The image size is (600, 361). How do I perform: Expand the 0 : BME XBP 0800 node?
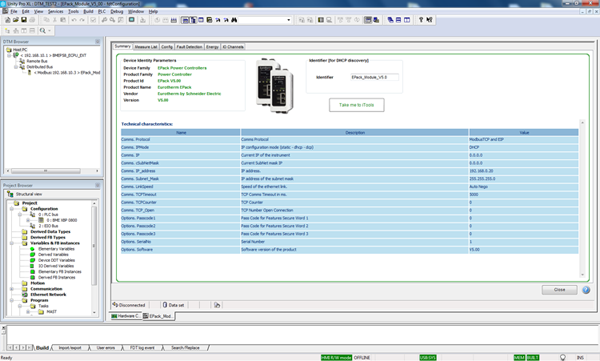coord(28,221)
